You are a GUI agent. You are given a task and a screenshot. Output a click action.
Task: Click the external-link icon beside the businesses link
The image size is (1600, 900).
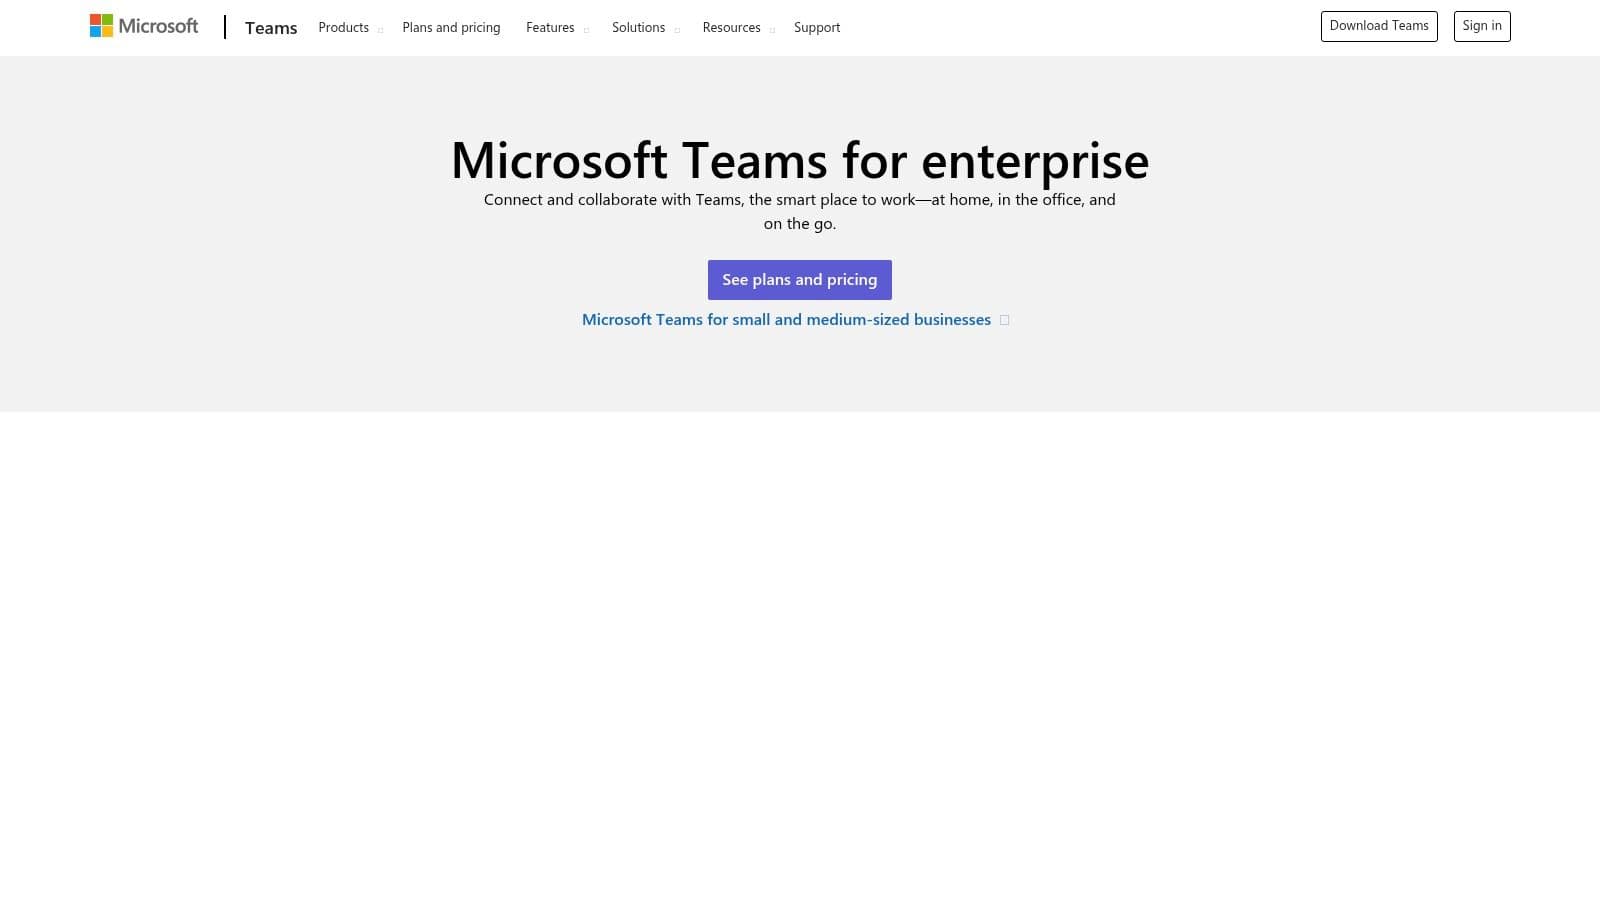tap(1004, 319)
